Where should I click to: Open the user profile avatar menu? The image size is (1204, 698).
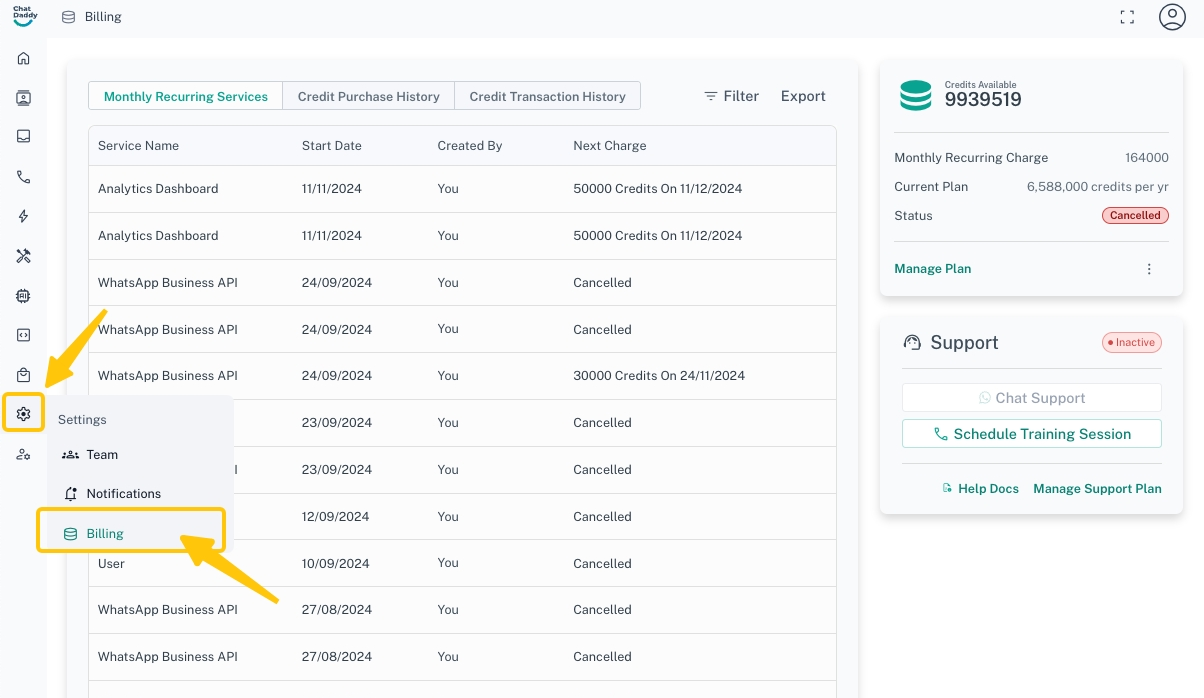(x=1172, y=17)
